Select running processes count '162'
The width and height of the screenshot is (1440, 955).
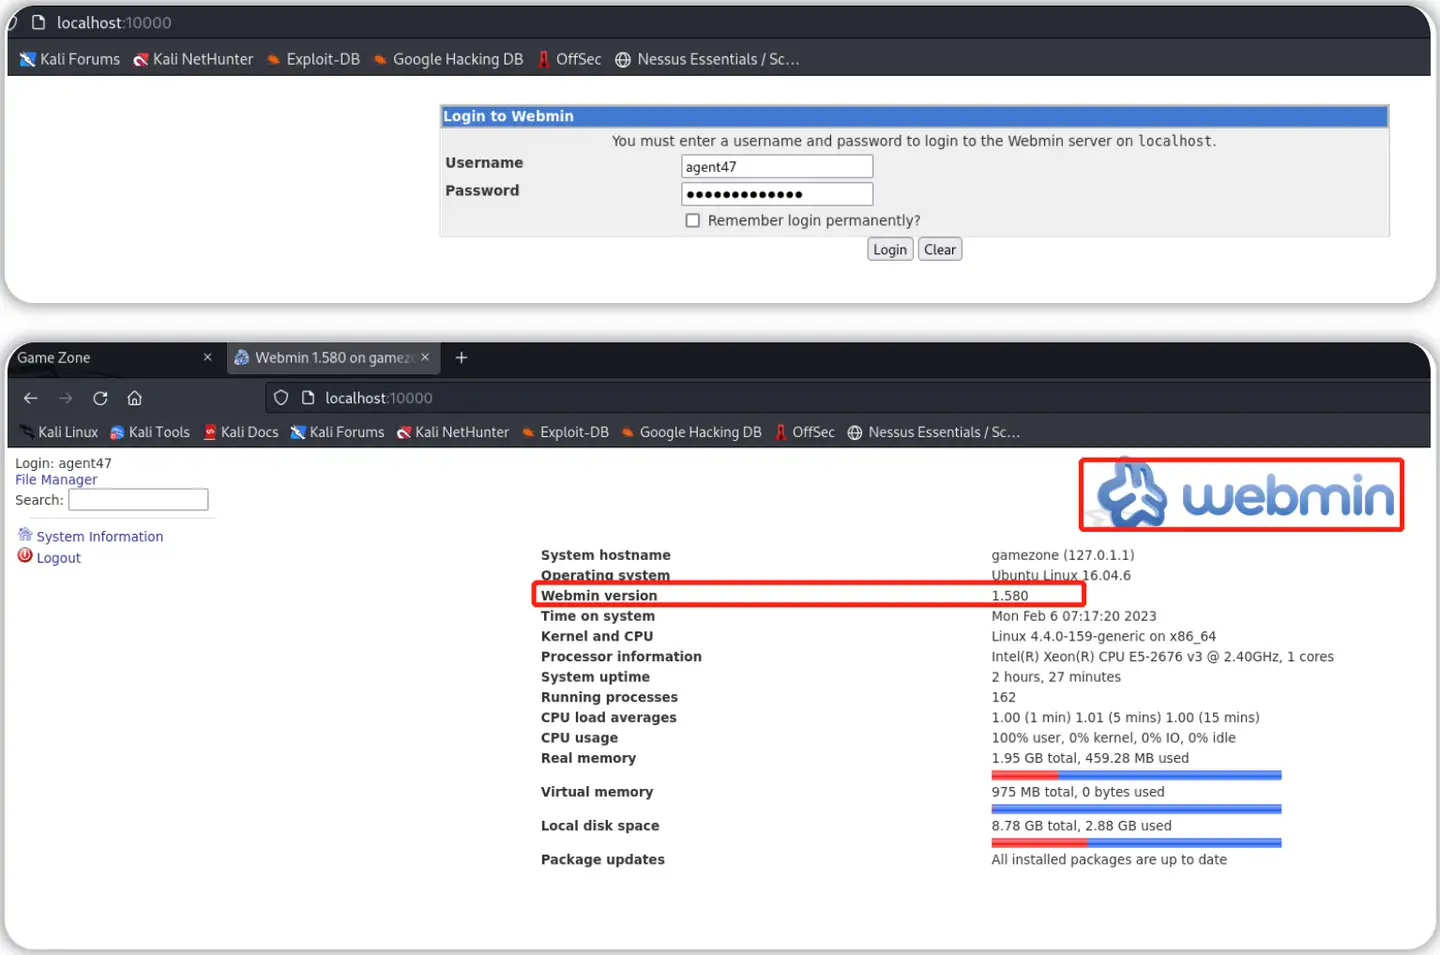[x=1004, y=697]
